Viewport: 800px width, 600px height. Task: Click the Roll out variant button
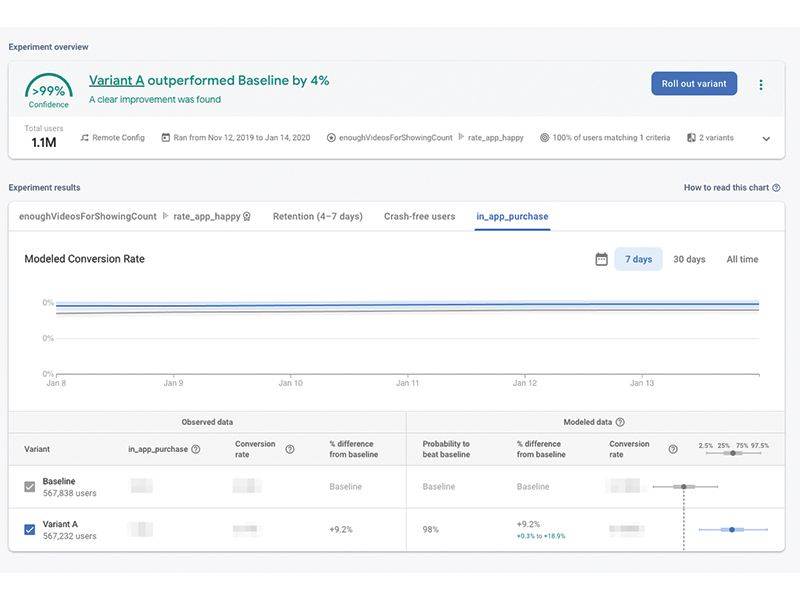[694, 84]
